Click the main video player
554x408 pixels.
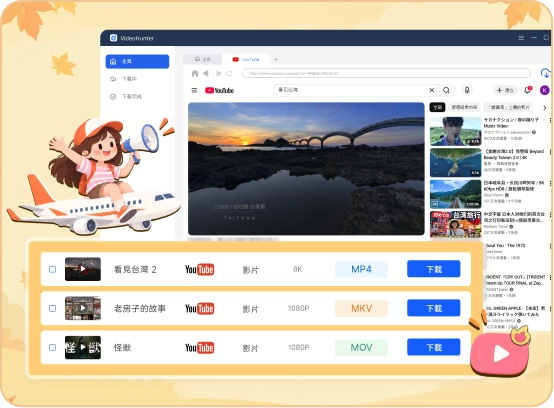306,168
